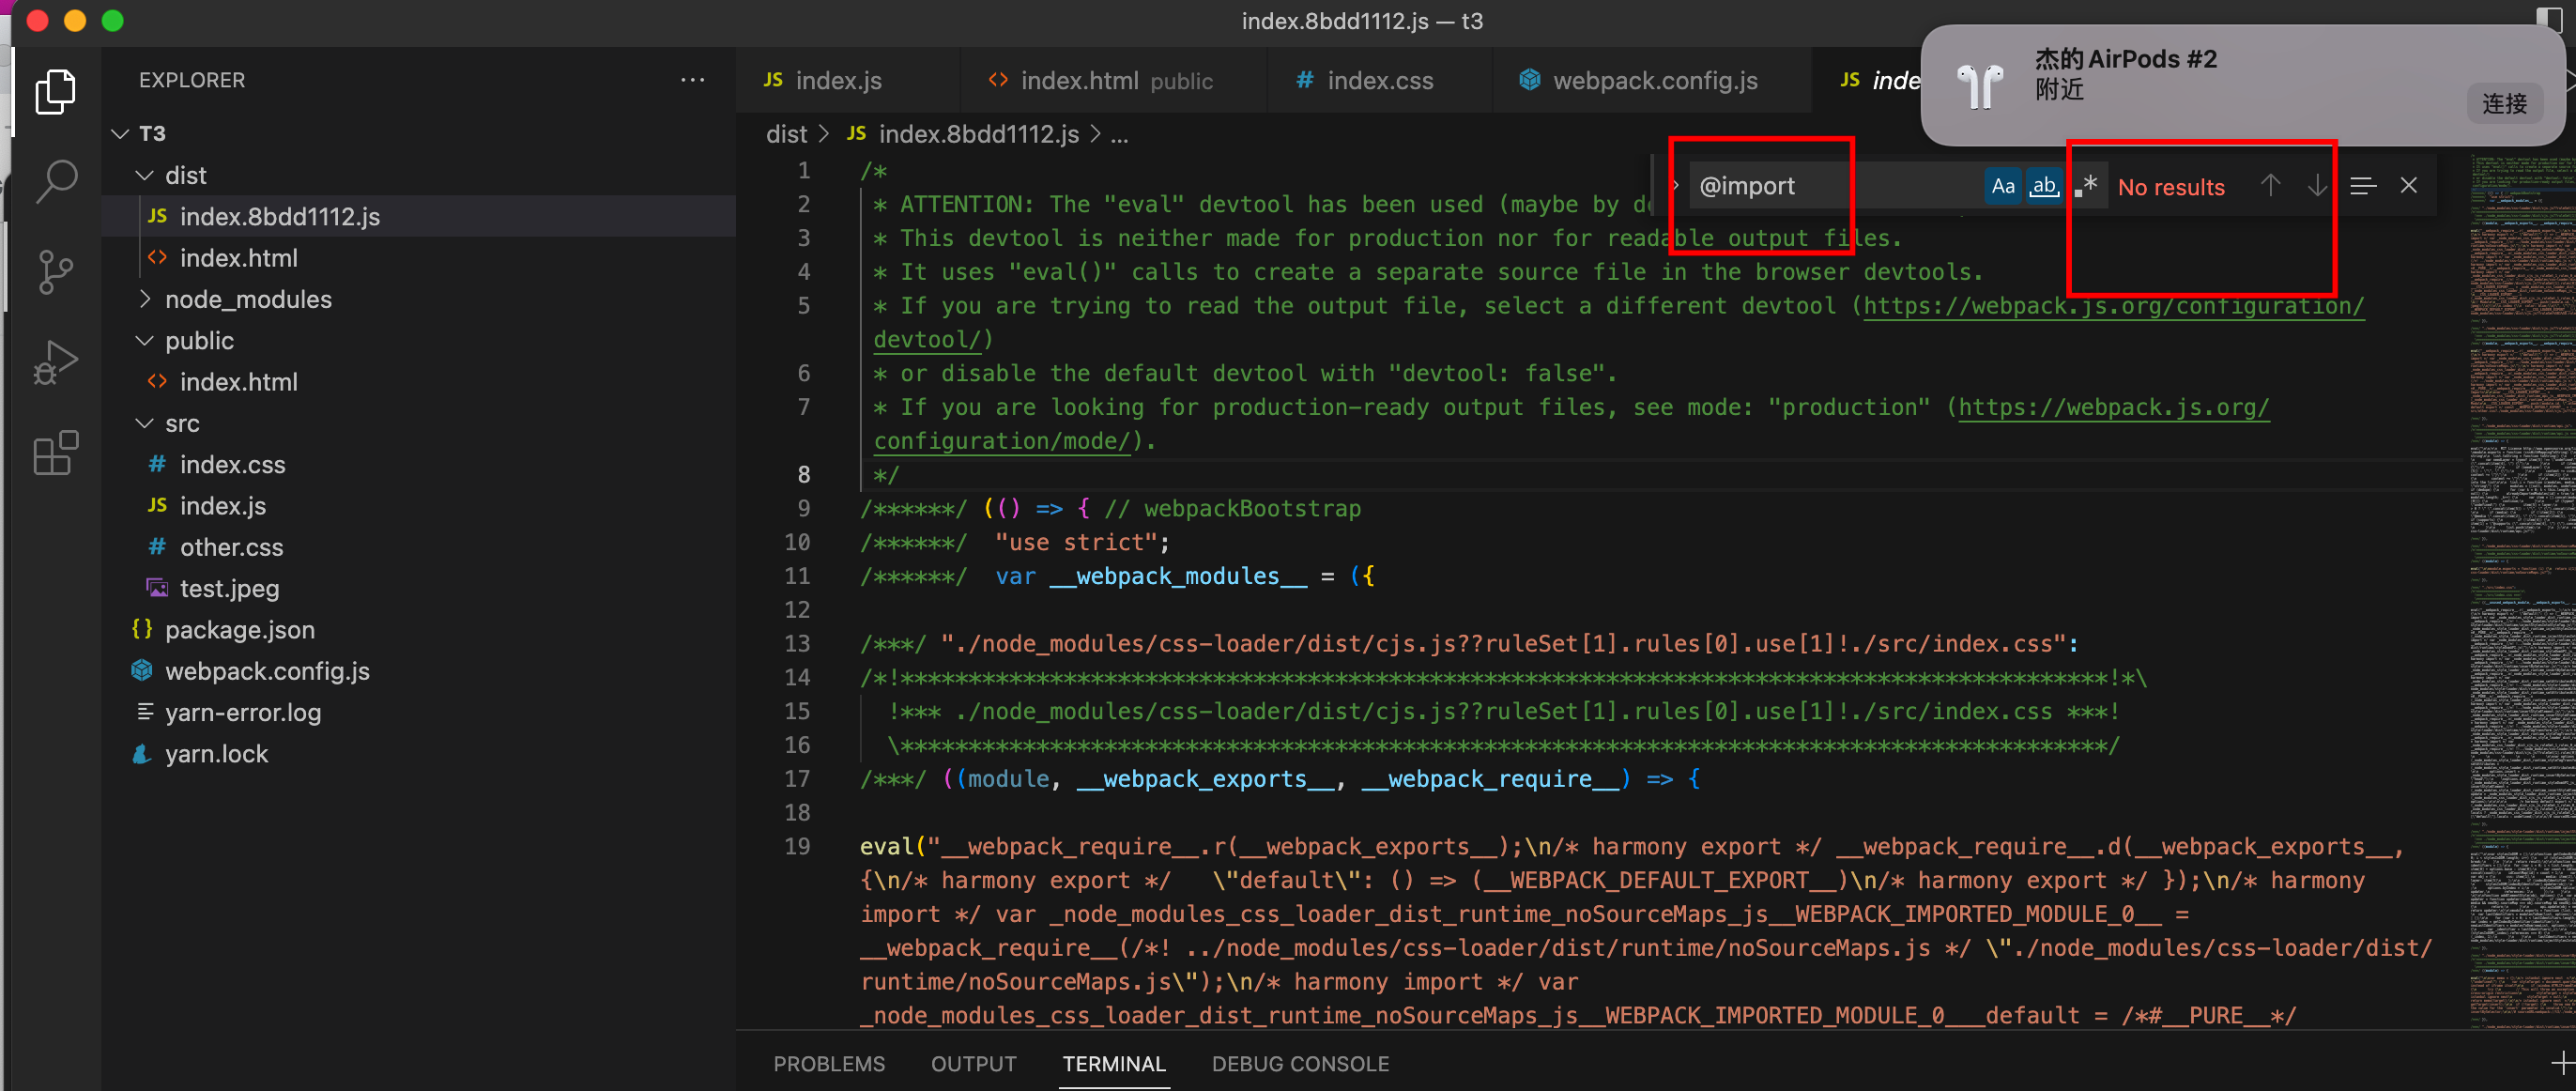Screen dimensions: 2576x1091
Task: Collapse the dist folder
Action: [145, 176]
